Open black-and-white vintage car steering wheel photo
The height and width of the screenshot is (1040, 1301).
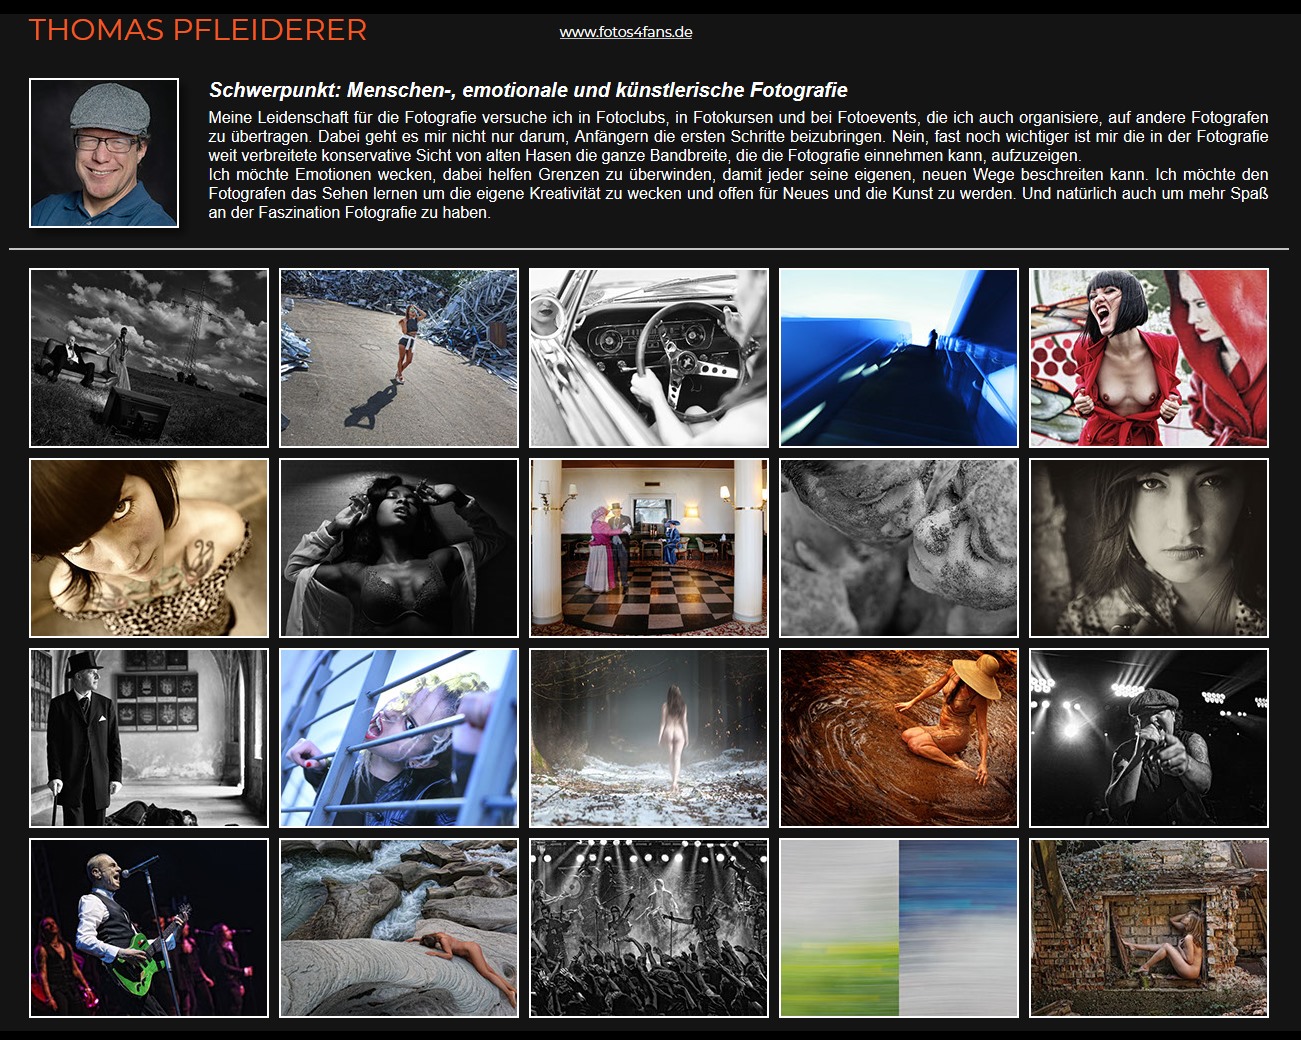tap(649, 358)
